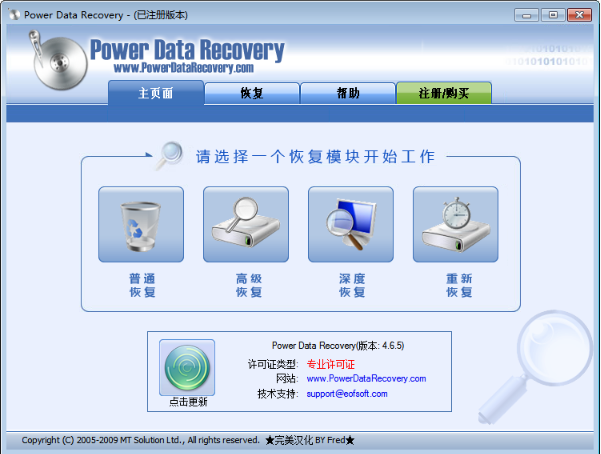Click the green 点击更新 update icon

click(x=187, y=367)
